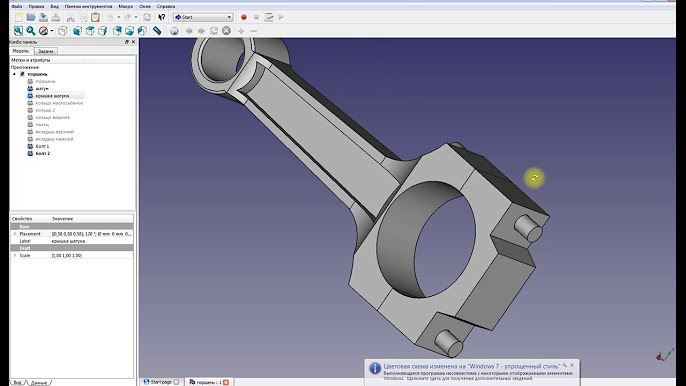Start macro recording with red circle

244,17
